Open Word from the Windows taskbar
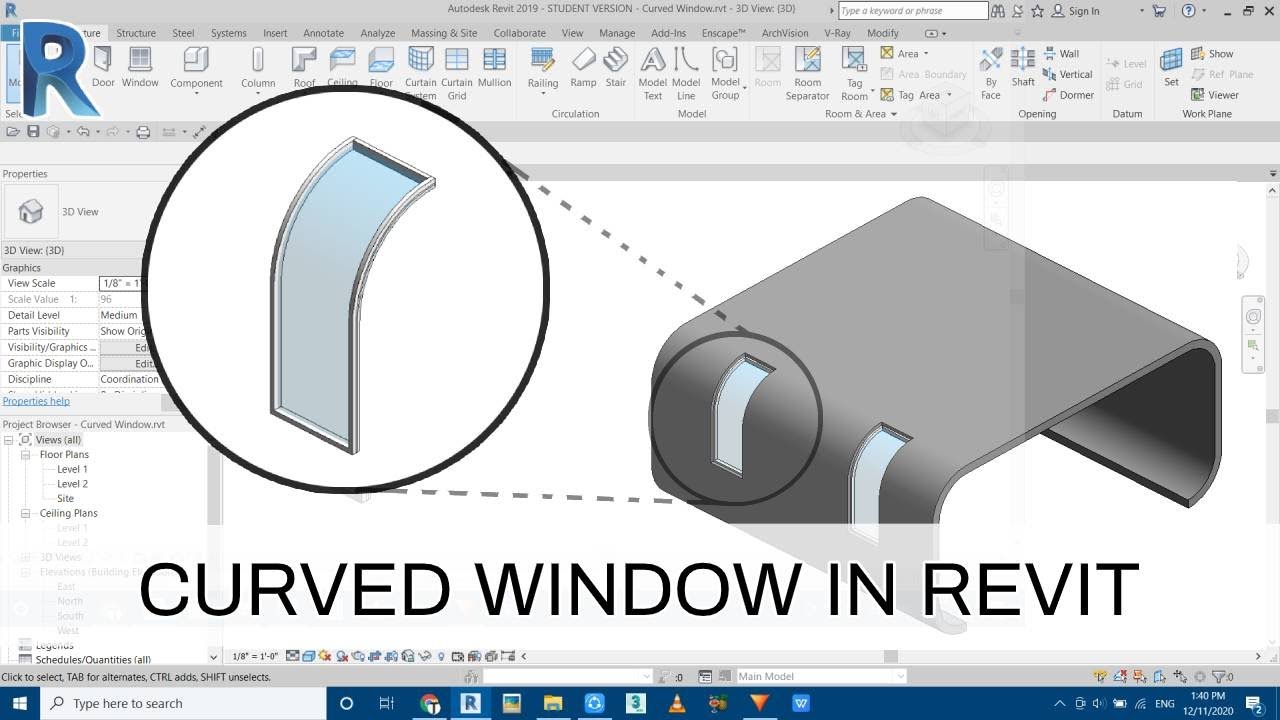The image size is (1280, 720). click(x=800, y=703)
